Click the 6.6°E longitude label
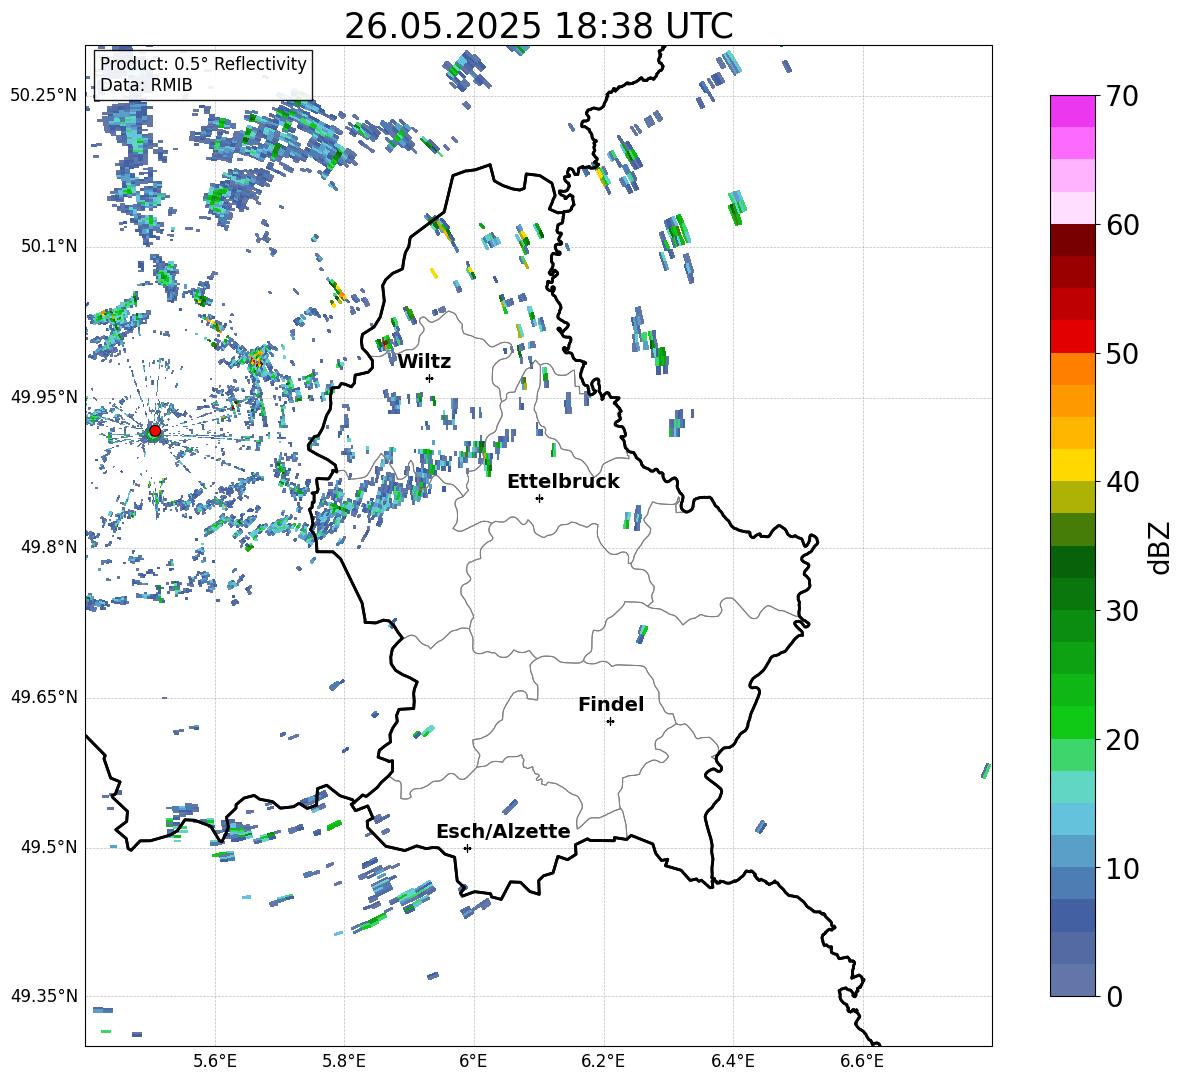 click(x=862, y=1062)
